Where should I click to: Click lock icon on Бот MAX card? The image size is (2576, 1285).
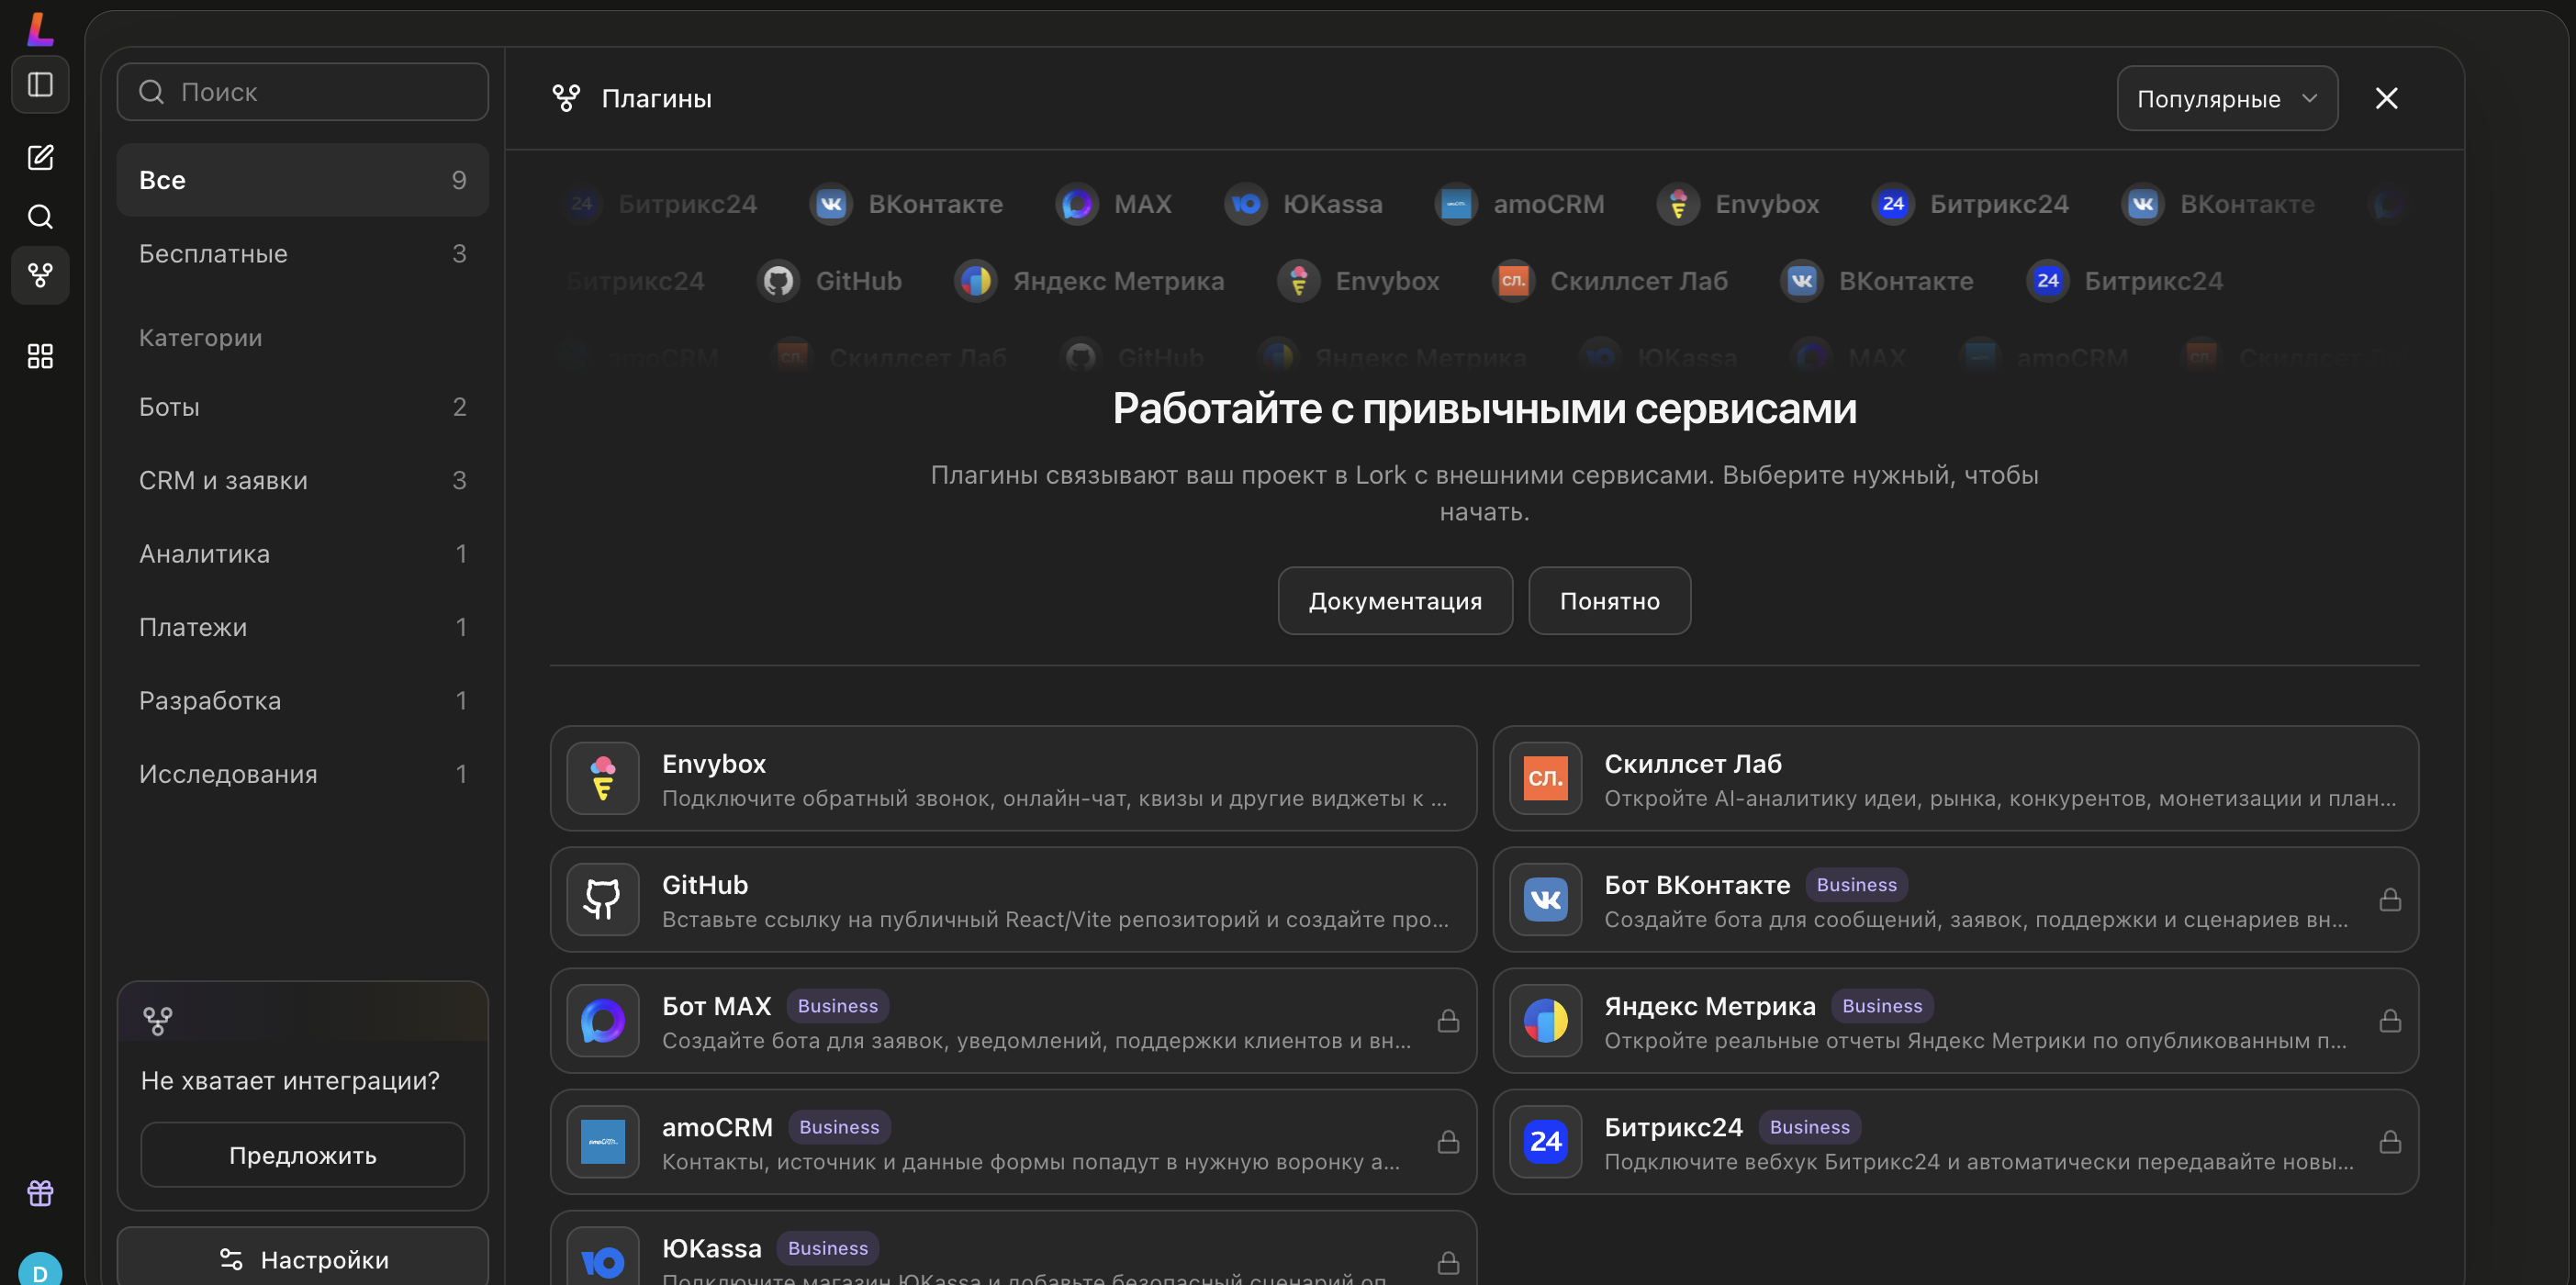[1448, 1020]
